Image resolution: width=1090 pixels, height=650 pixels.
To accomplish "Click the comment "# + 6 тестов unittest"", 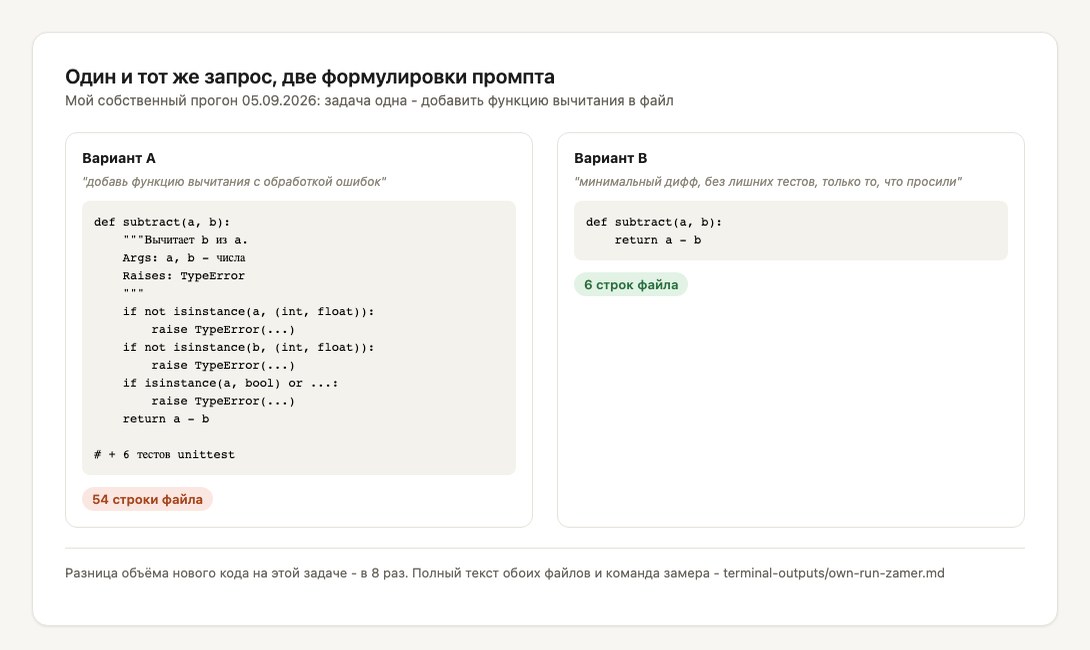I will (x=164, y=455).
